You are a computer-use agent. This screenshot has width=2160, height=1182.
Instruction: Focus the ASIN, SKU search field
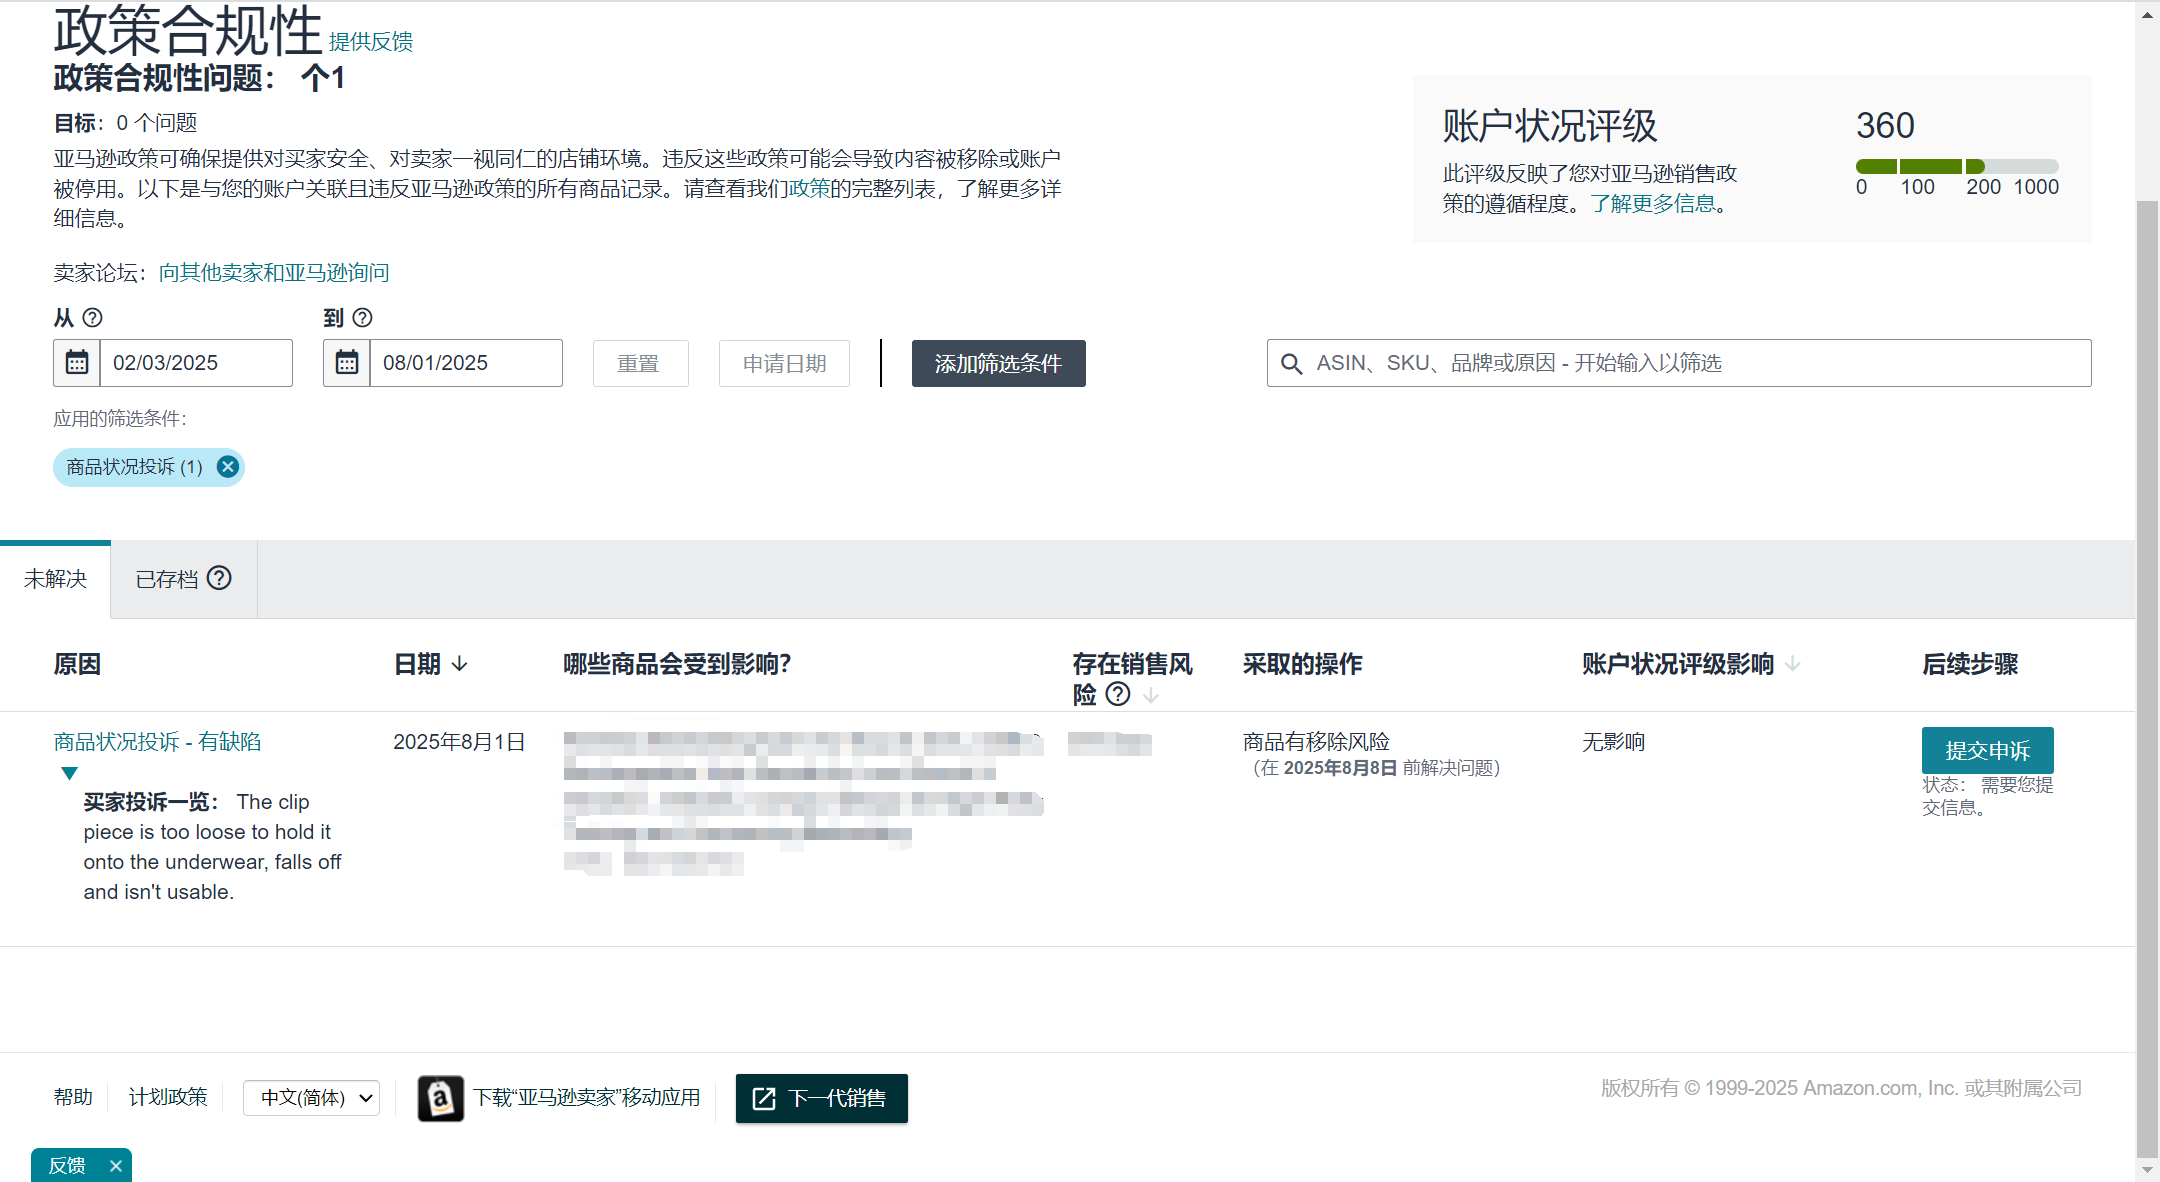coord(1679,363)
